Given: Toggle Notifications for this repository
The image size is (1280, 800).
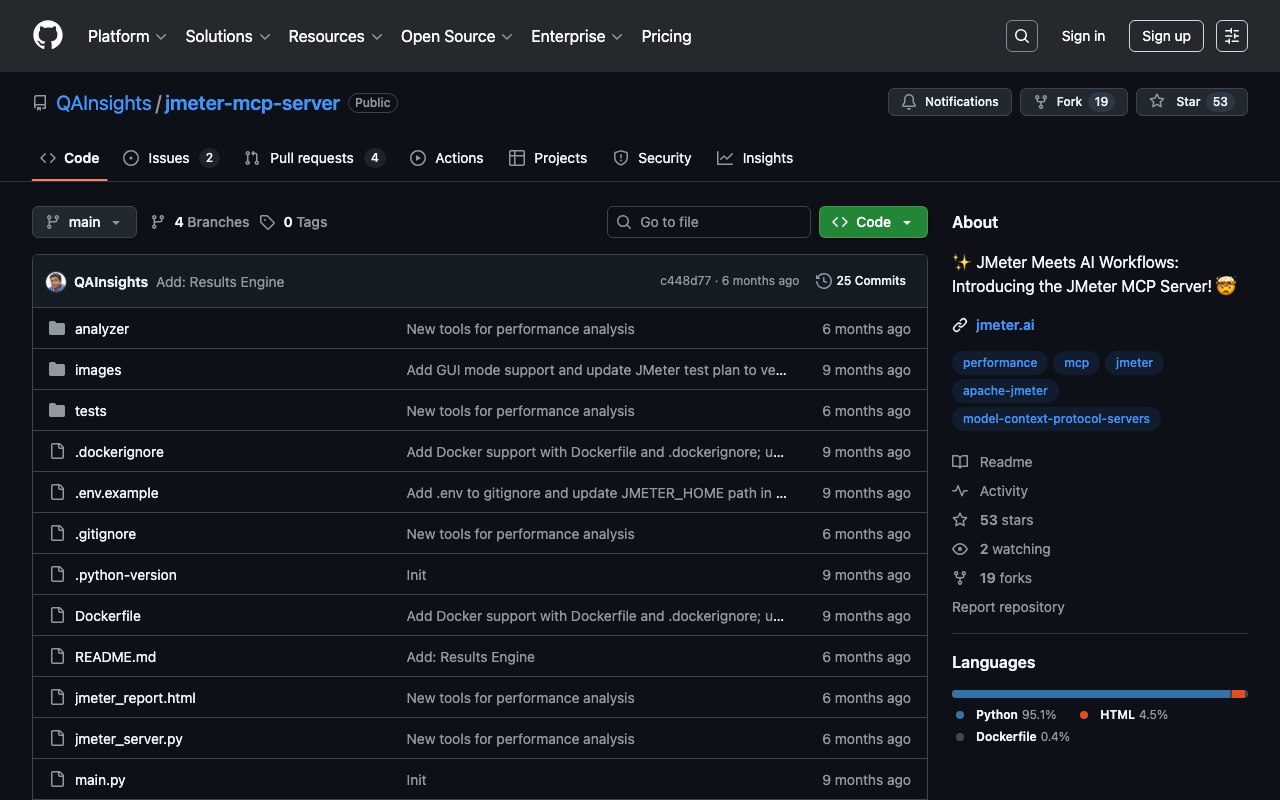Looking at the screenshot, I should pos(950,102).
